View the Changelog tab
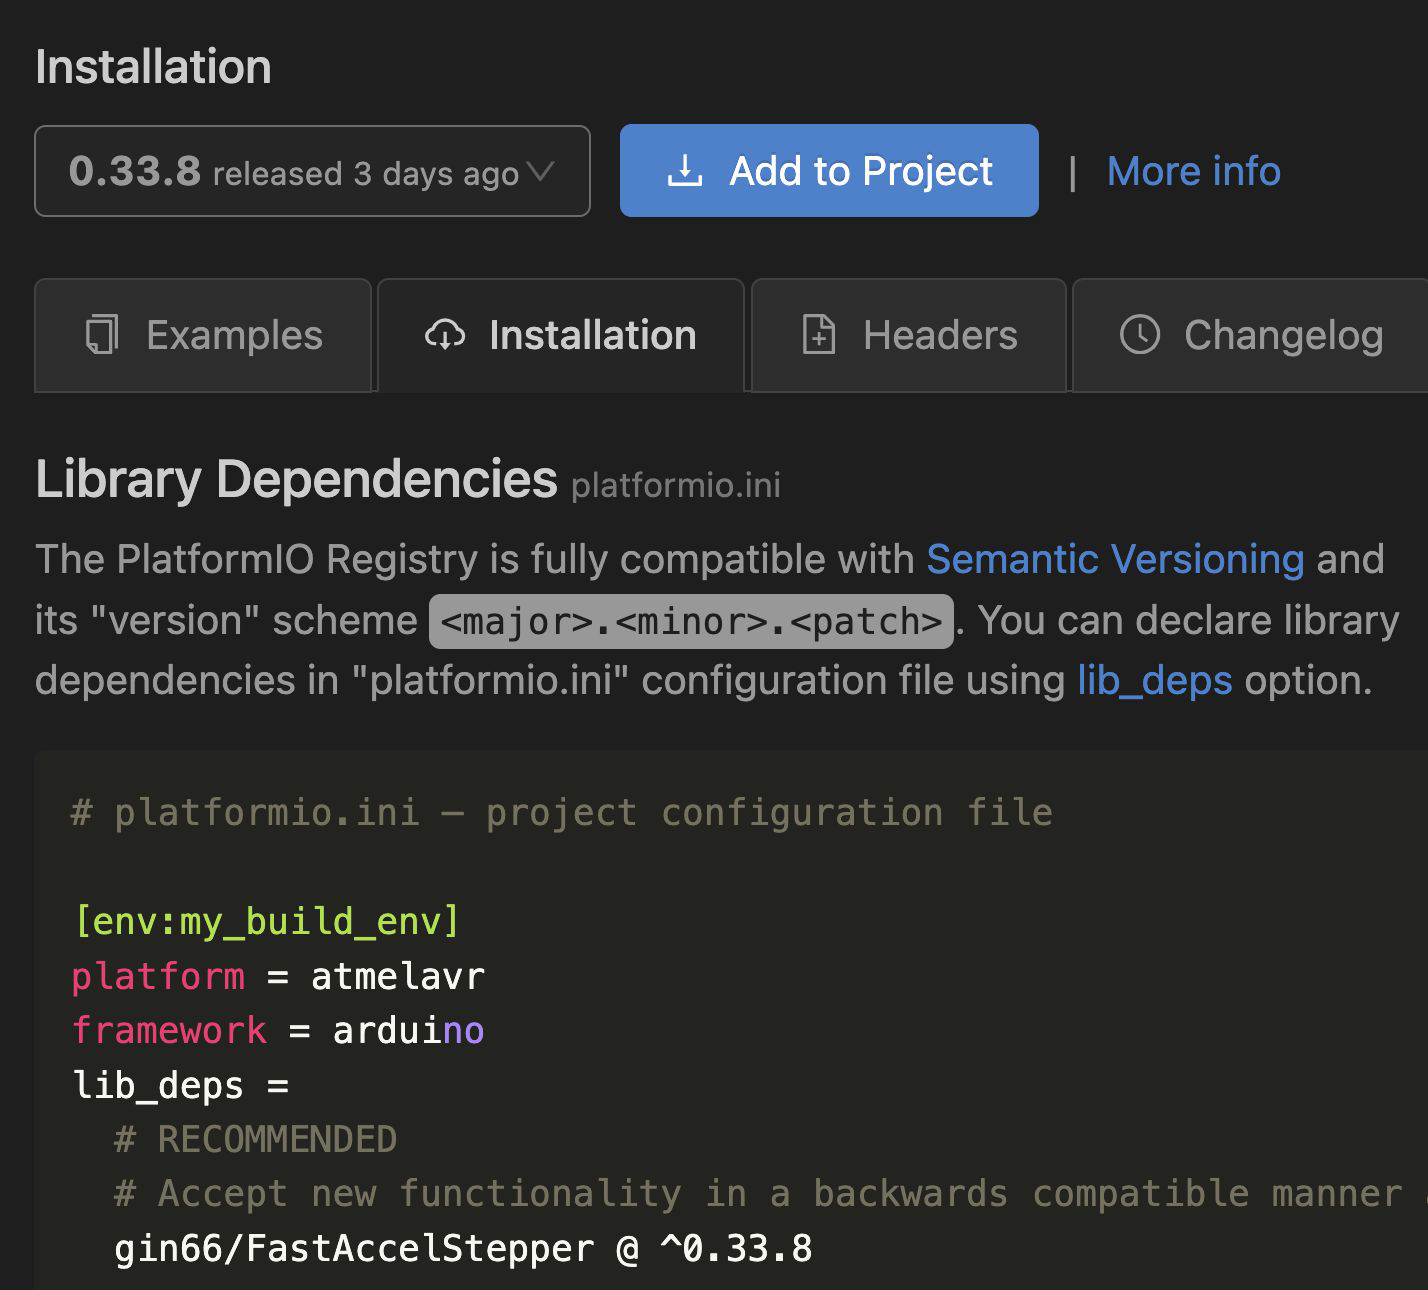The width and height of the screenshot is (1428, 1290). [1251, 335]
